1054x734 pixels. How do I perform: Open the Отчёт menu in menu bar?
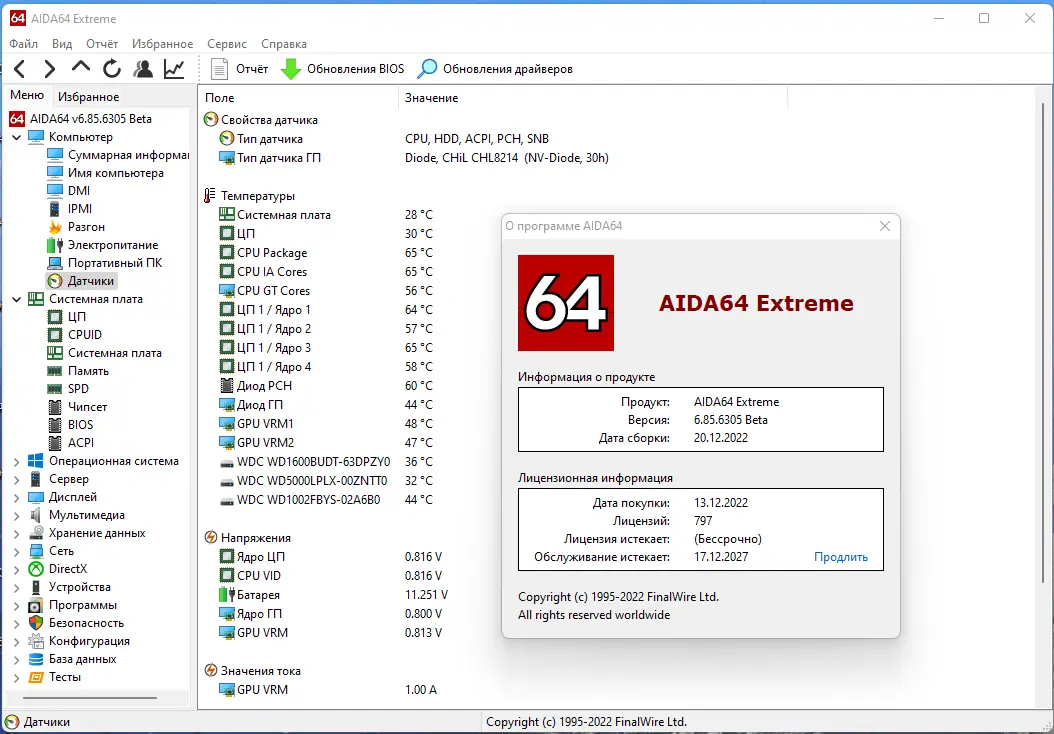(102, 44)
